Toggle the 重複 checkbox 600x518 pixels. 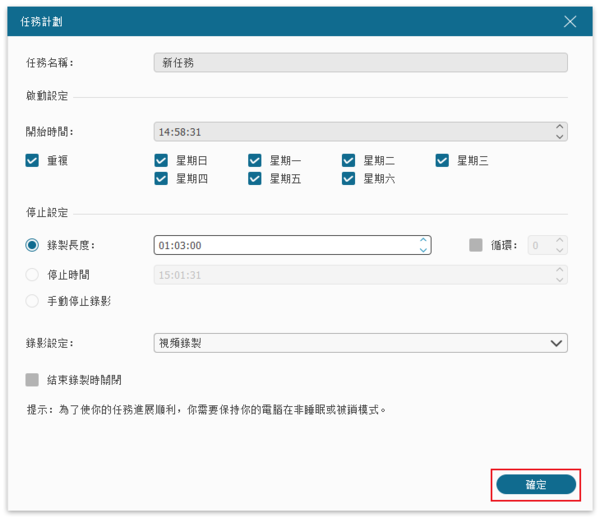coord(33,160)
